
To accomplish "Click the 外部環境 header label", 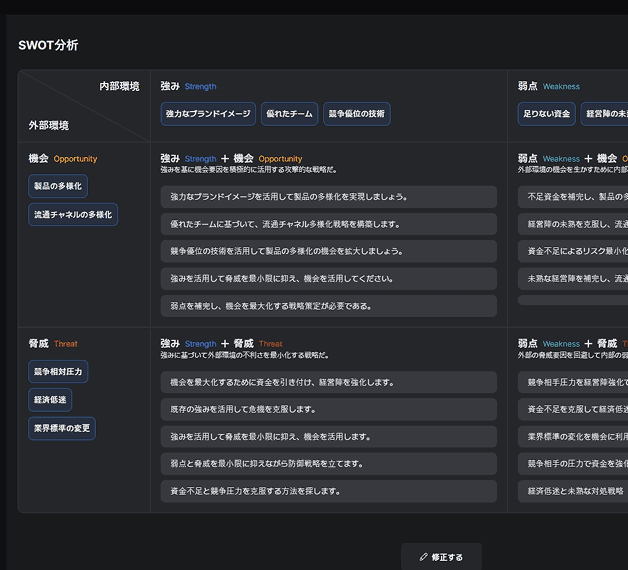I will tap(48, 125).
